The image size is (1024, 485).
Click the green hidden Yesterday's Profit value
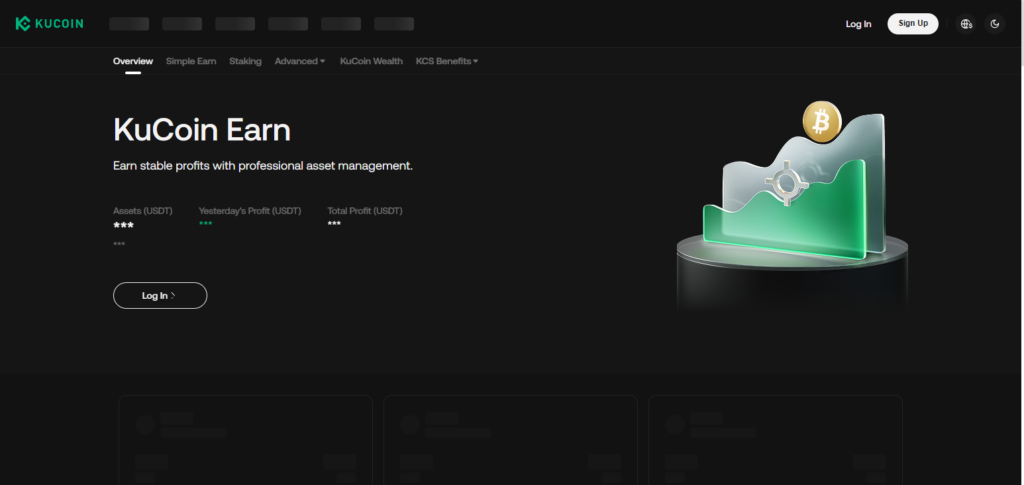point(205,224)
